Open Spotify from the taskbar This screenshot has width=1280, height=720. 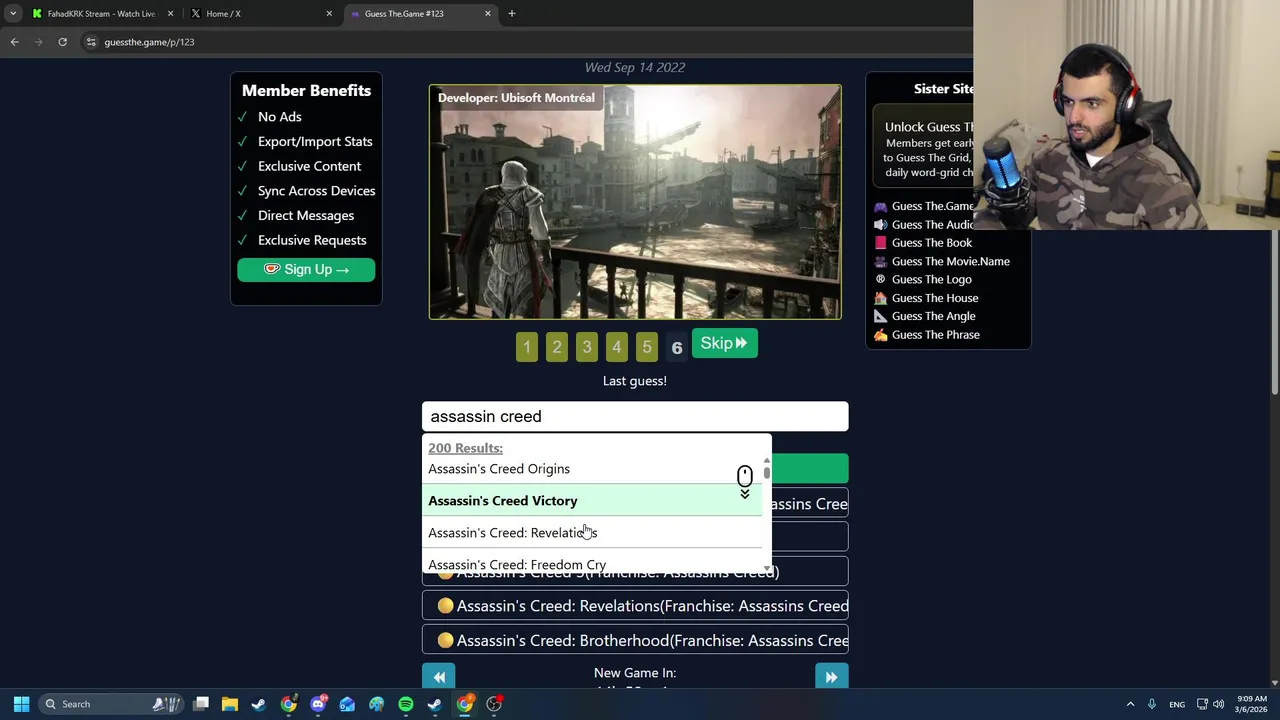click(406, 704)
